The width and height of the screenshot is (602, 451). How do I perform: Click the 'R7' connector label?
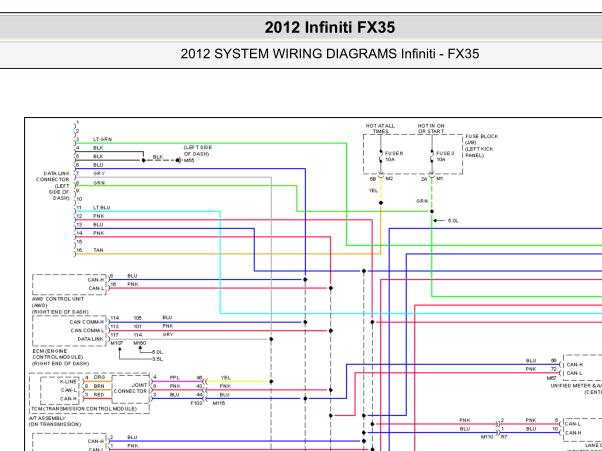(504, 437)
